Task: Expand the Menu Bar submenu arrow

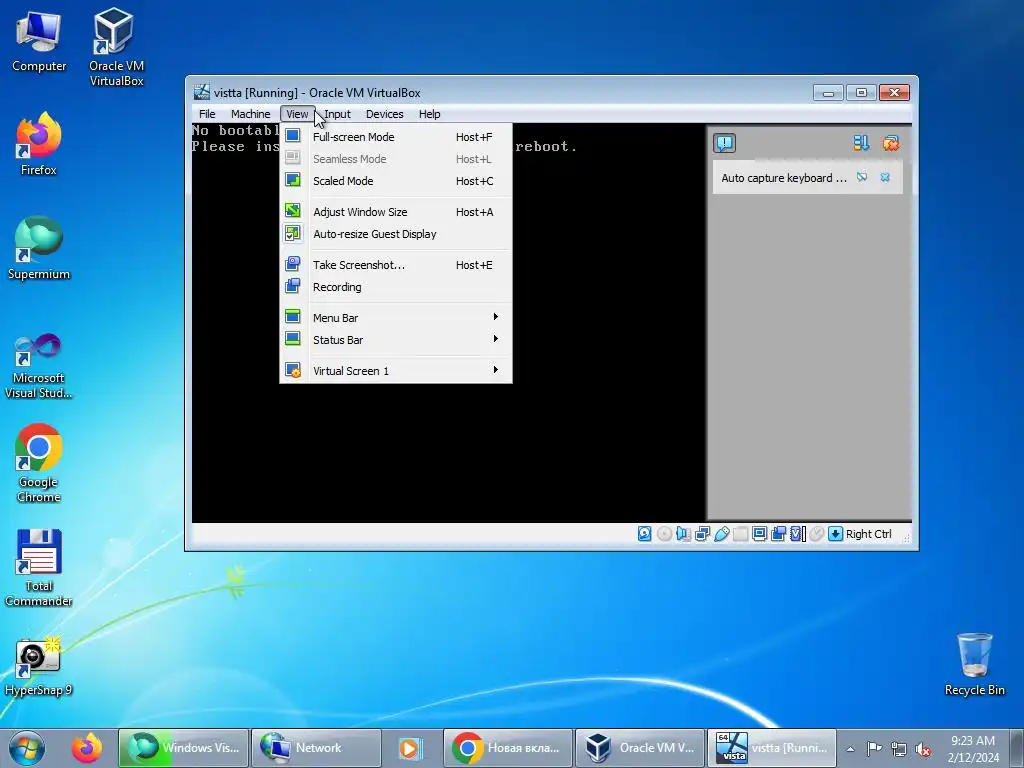Action: click(x=496, y=317)
